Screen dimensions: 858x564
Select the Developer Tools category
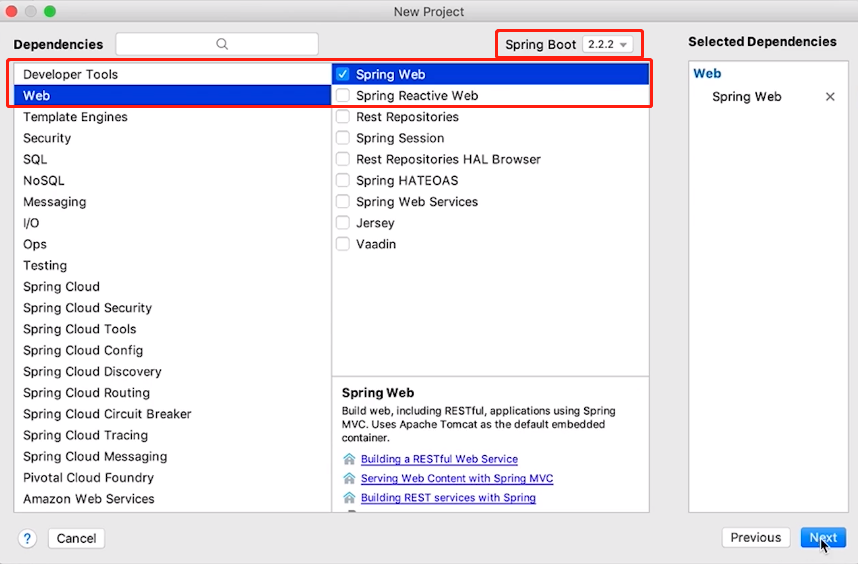(x=70, y=74)
